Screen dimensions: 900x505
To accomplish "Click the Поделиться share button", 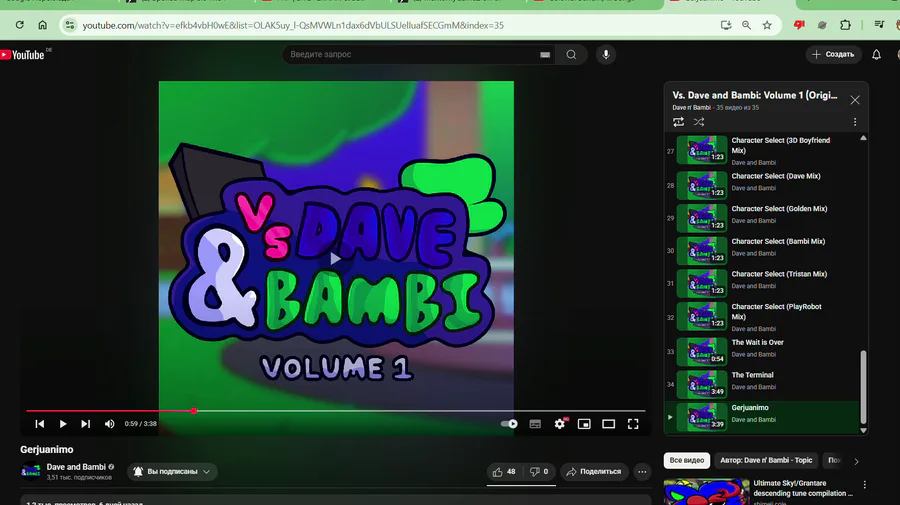I will coord(594,472).
